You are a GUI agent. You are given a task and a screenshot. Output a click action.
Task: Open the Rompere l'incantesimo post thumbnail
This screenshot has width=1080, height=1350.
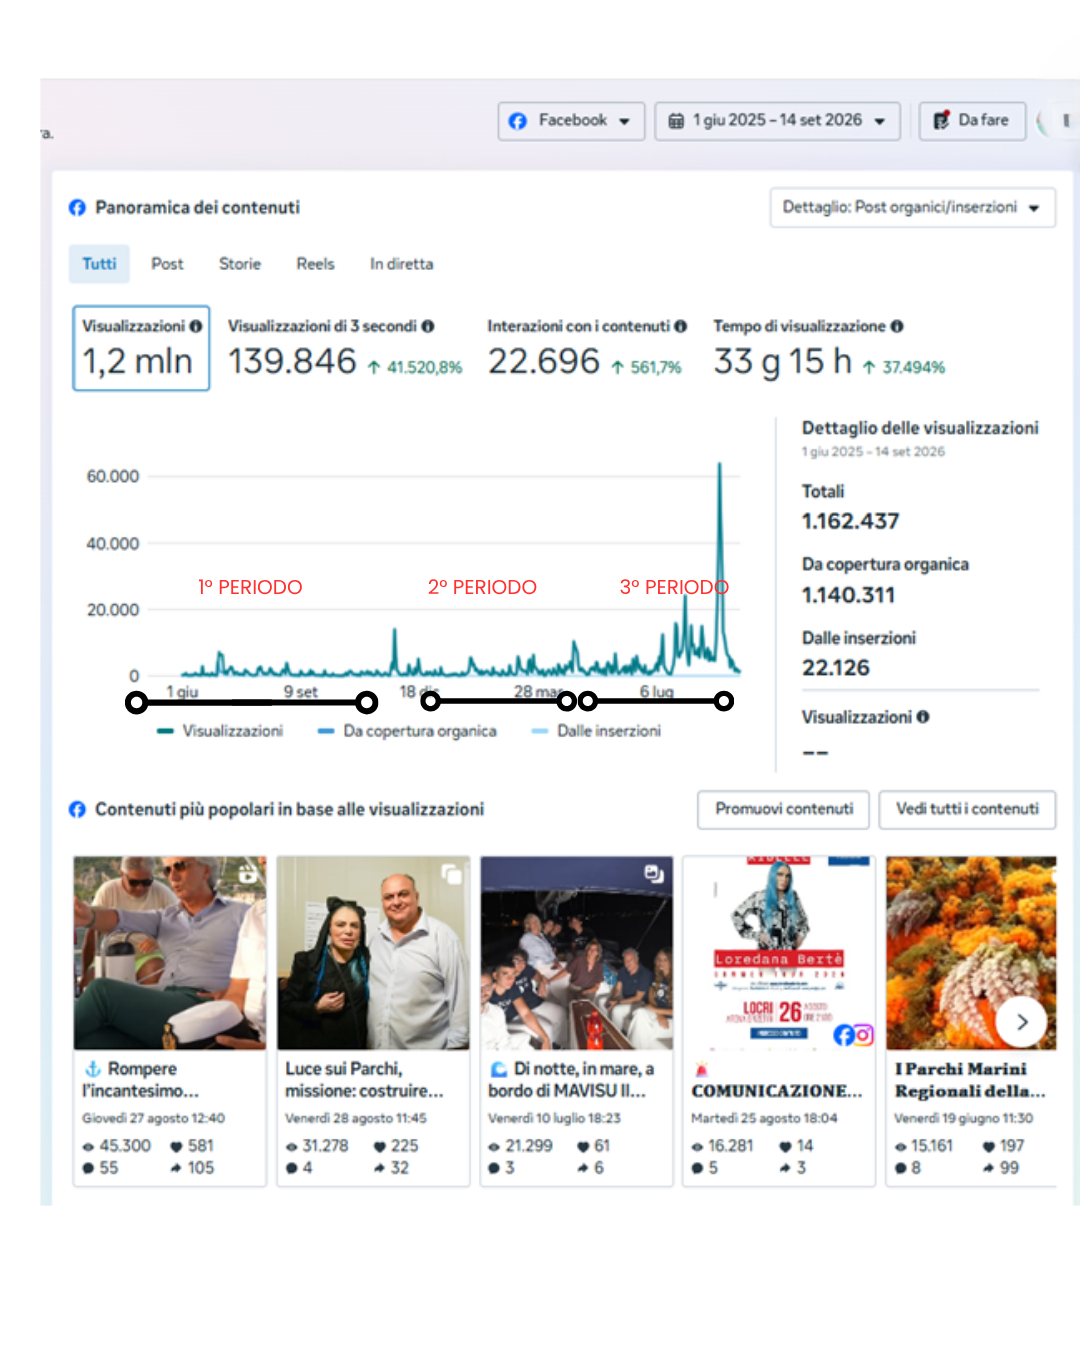170,952
